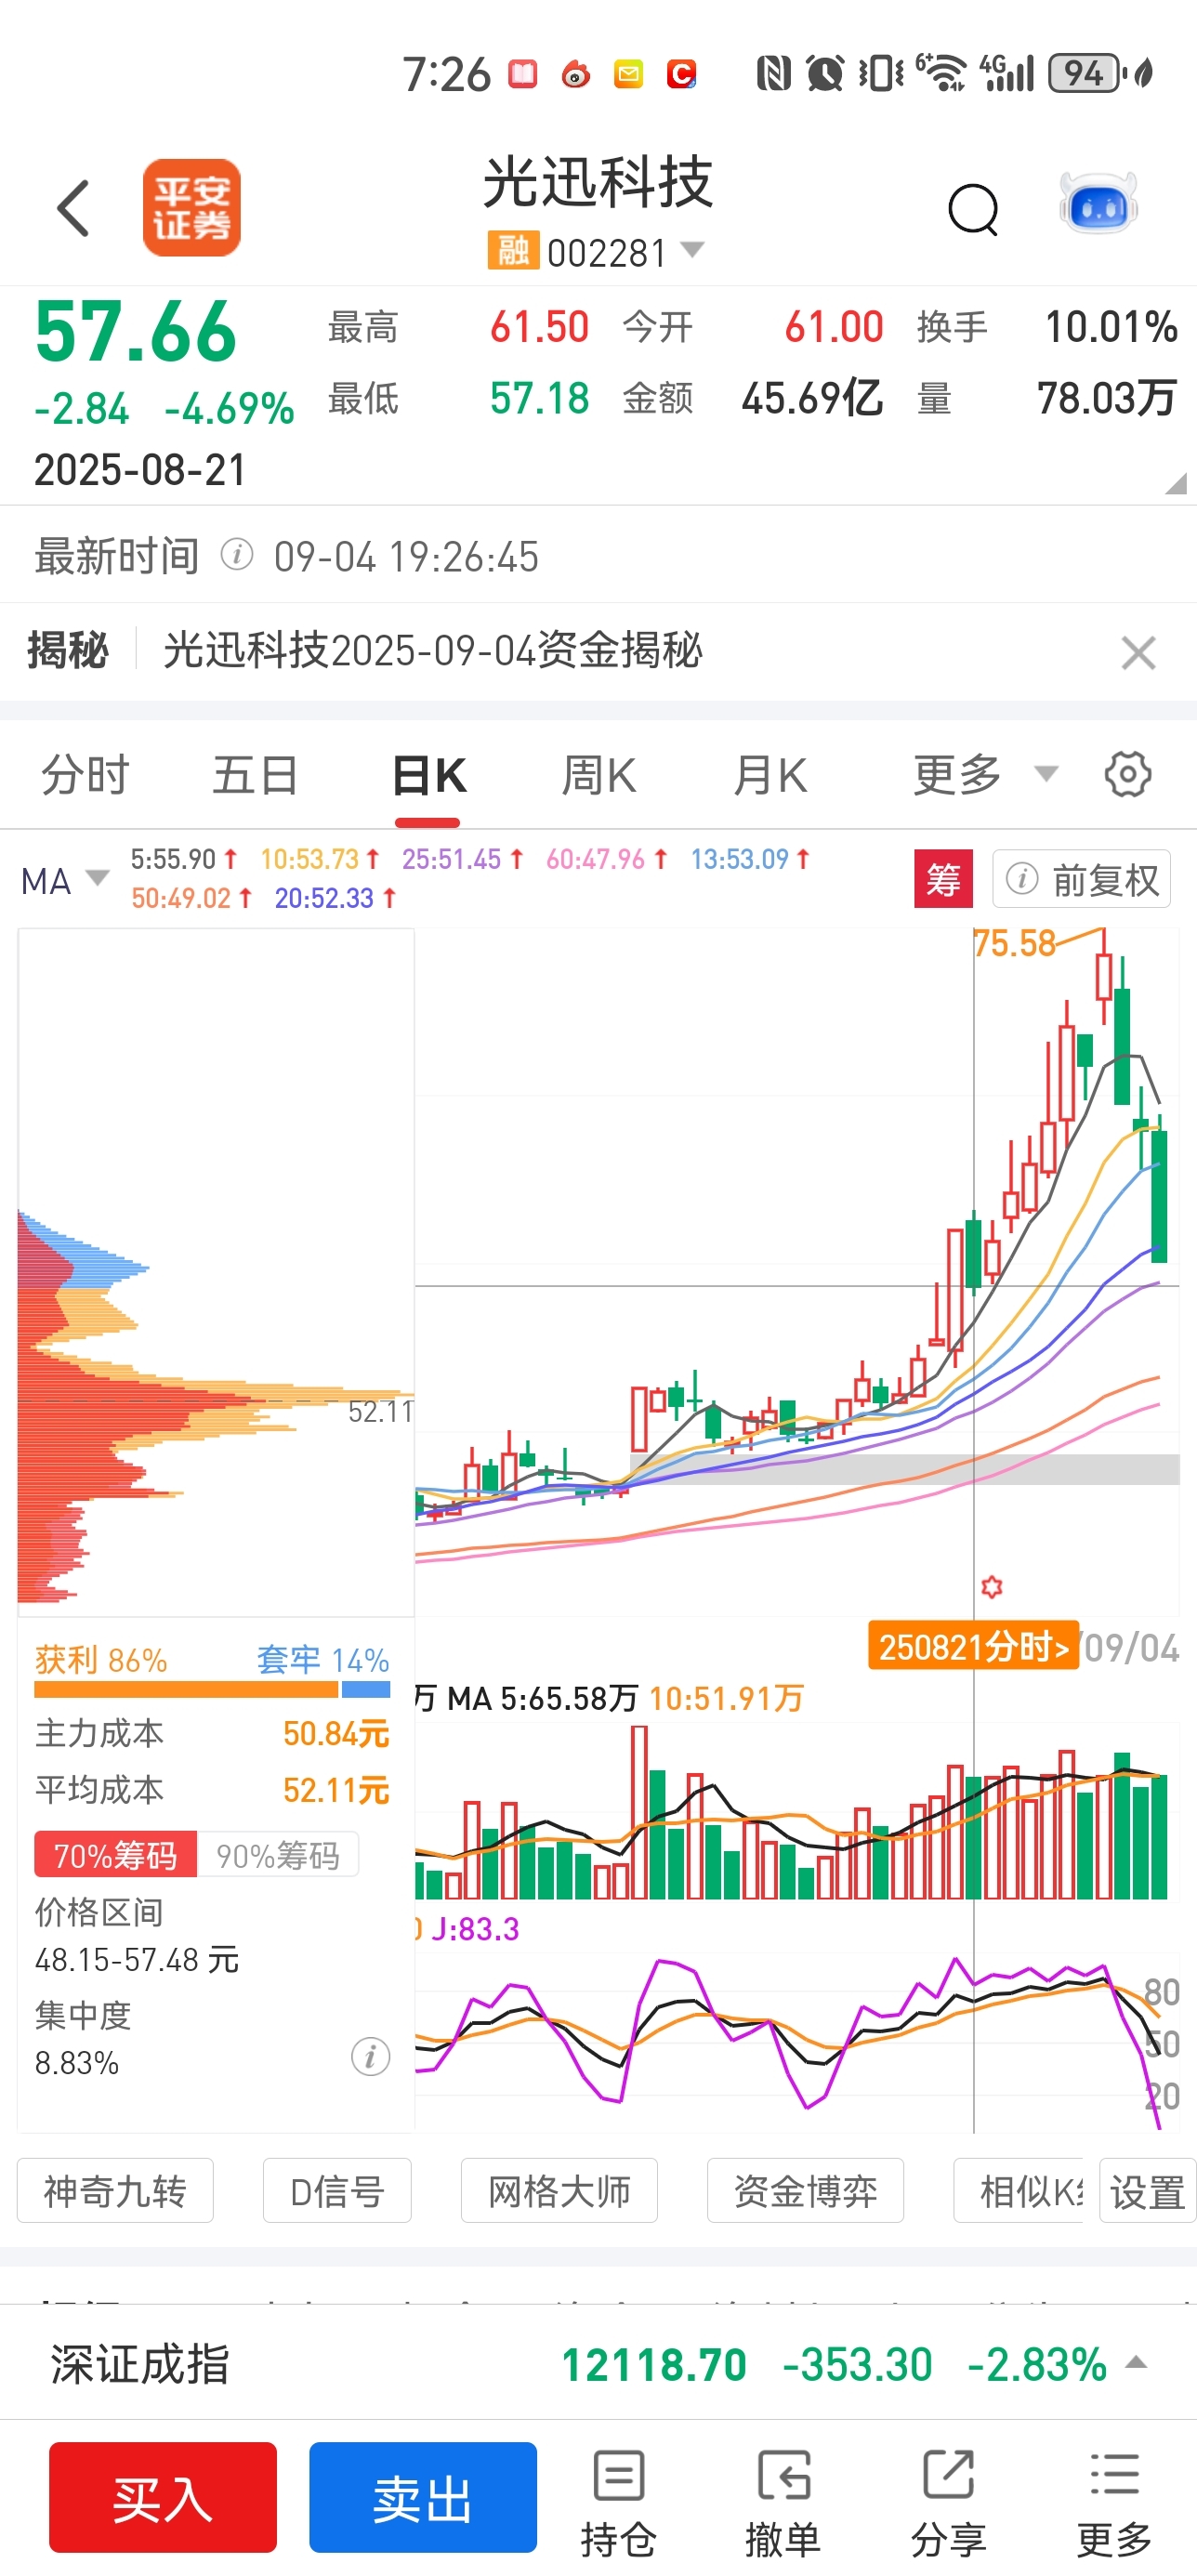This screenshot has height=2576, width=1197.
Task: Tap Wi-Fi icon in status bar
Action: (x=941, y=72)
